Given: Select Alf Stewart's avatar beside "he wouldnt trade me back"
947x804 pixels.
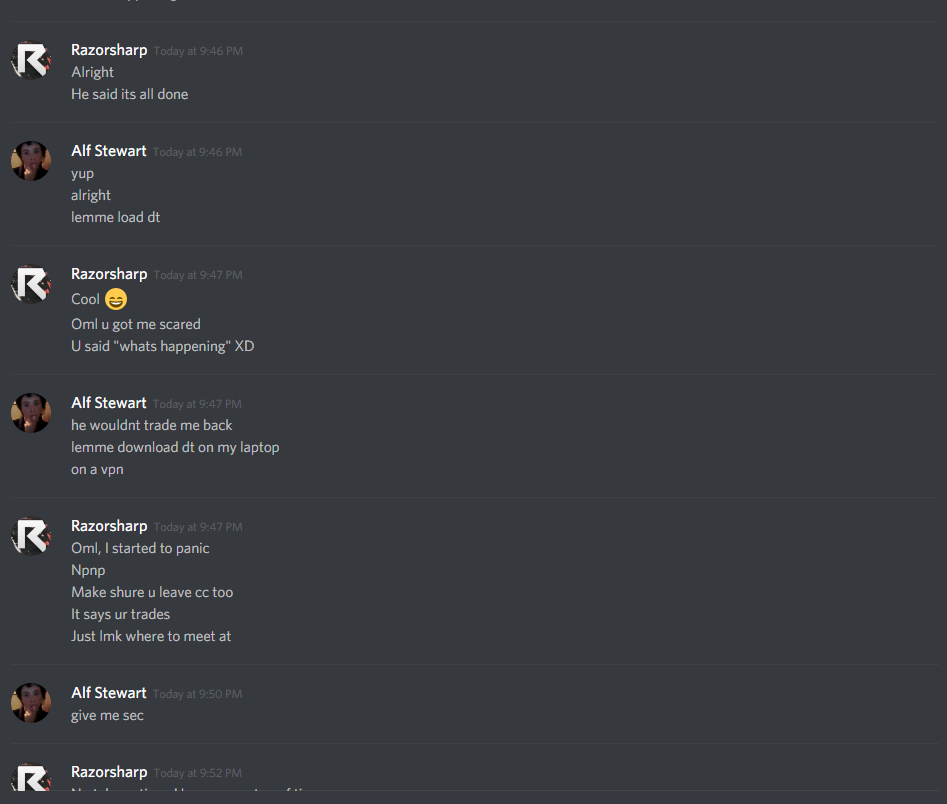Looking at the screenshot, I should (31, 413).
